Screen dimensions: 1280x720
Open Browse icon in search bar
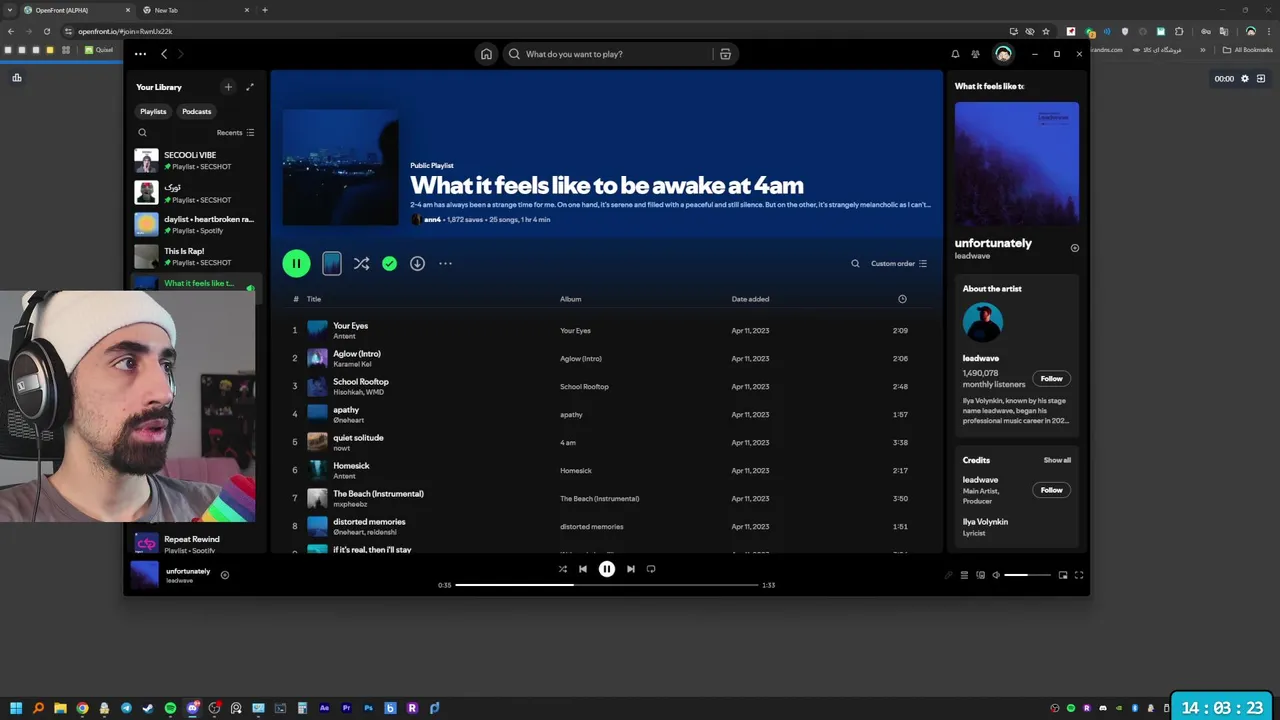(725, 54)
